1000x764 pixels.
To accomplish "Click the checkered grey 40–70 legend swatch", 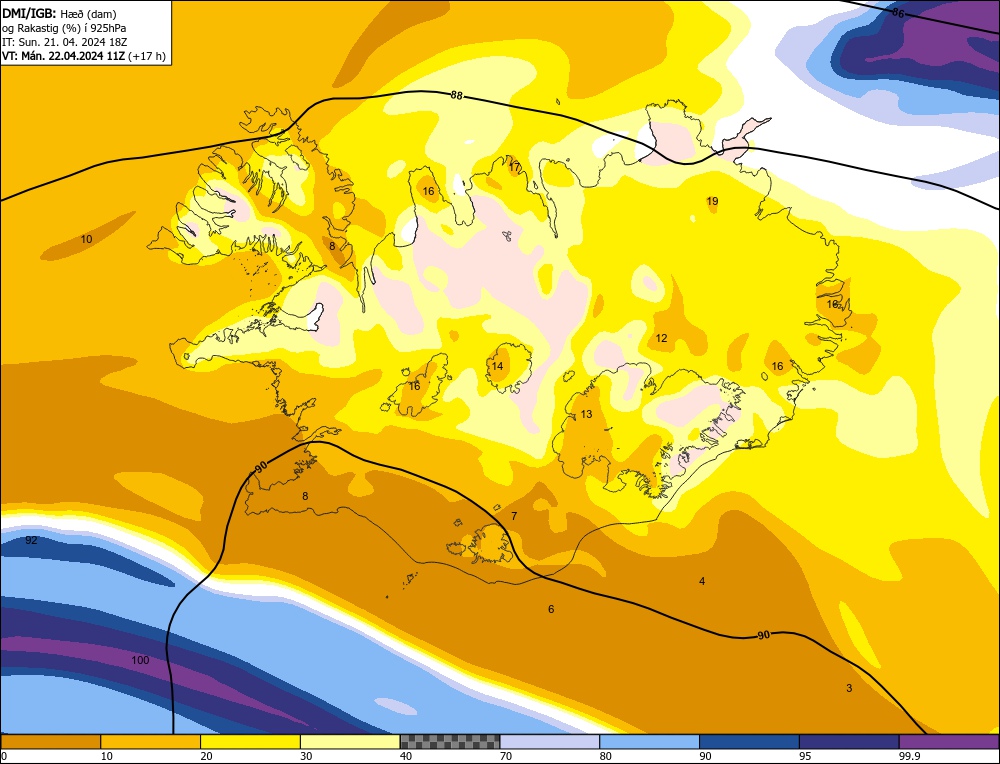I will coord(450,741).
